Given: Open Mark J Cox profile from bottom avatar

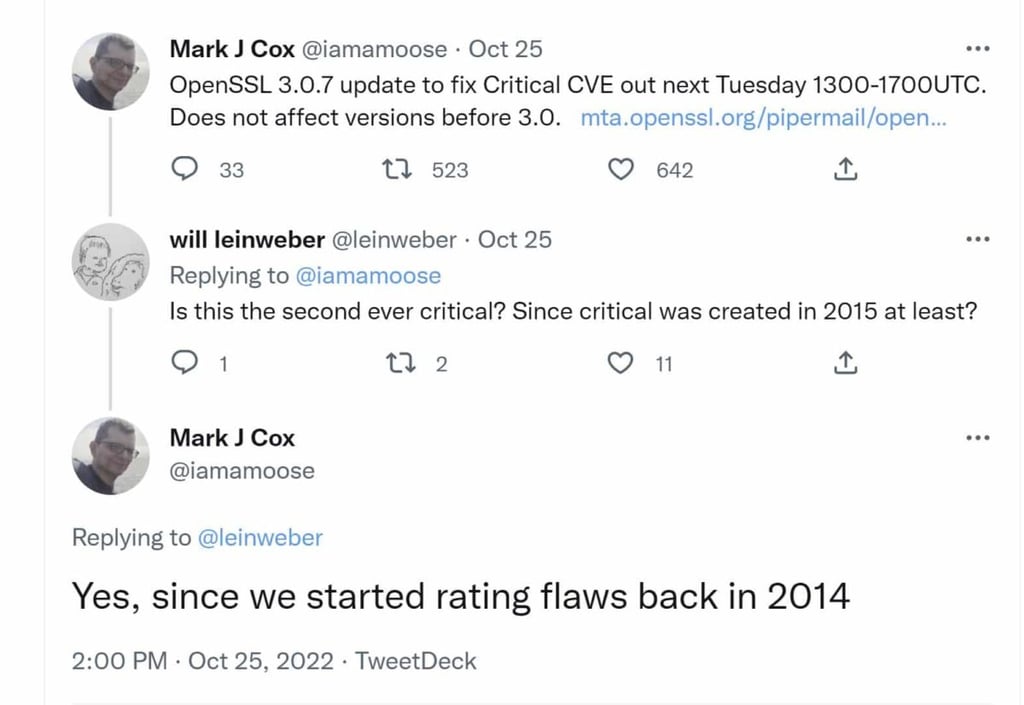Looking at the screenshot, I should coord(110,456).
